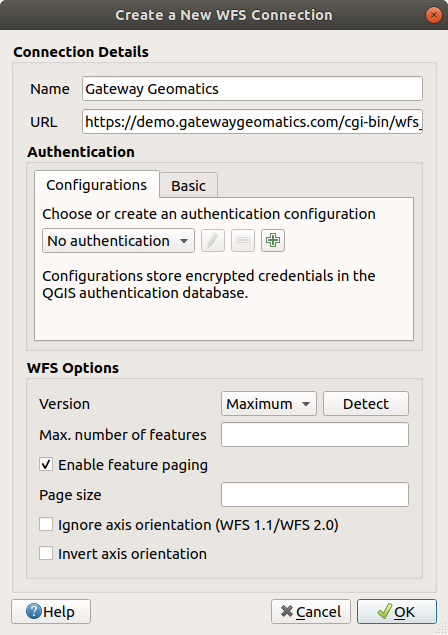Check the Invert axis orientation option

click(x=46, y=553)
